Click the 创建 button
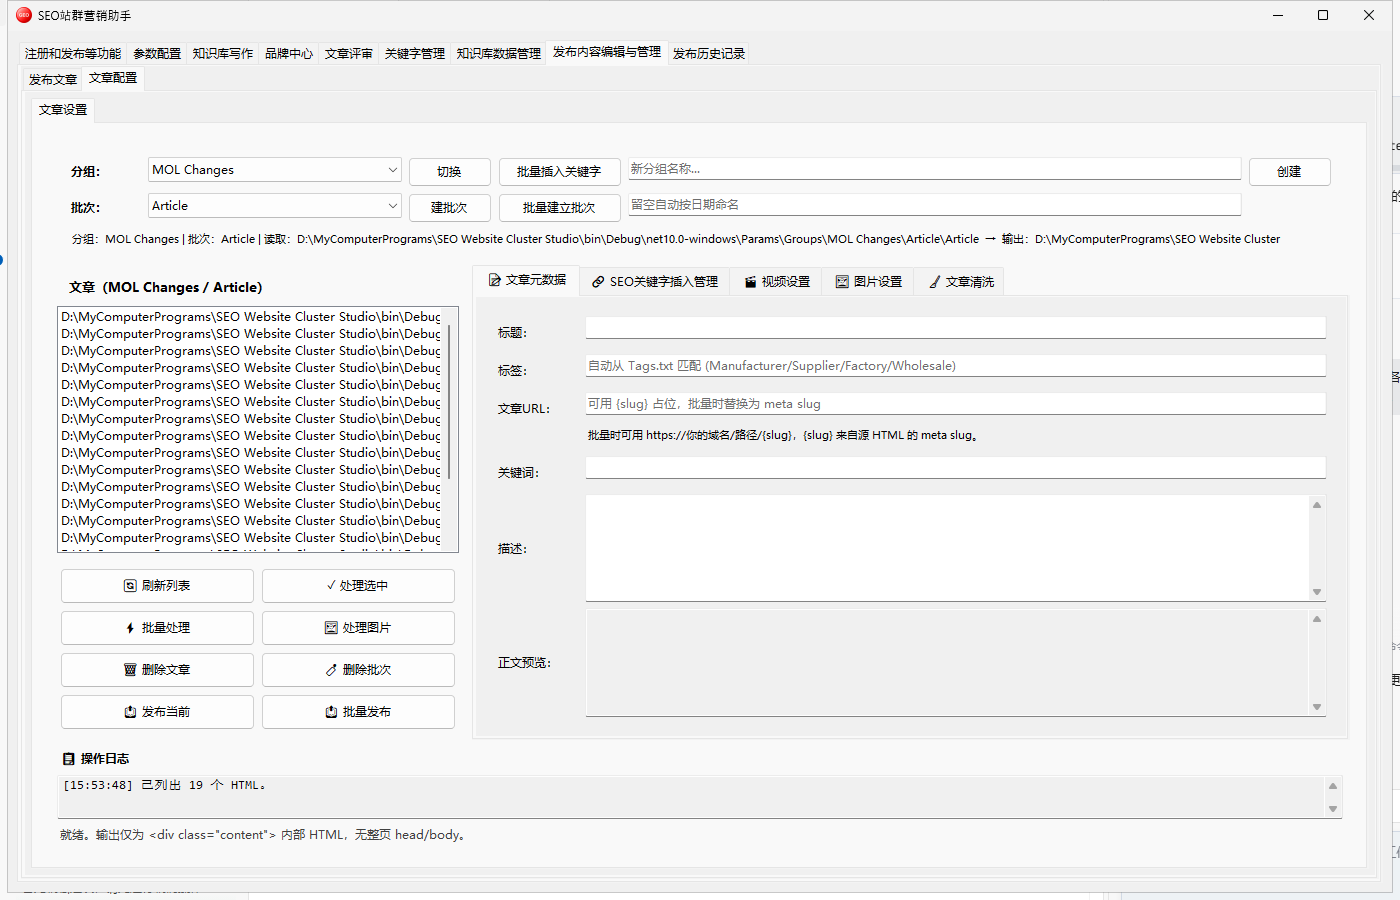This screenshot has height=900, width=1400. [1290, 172]
